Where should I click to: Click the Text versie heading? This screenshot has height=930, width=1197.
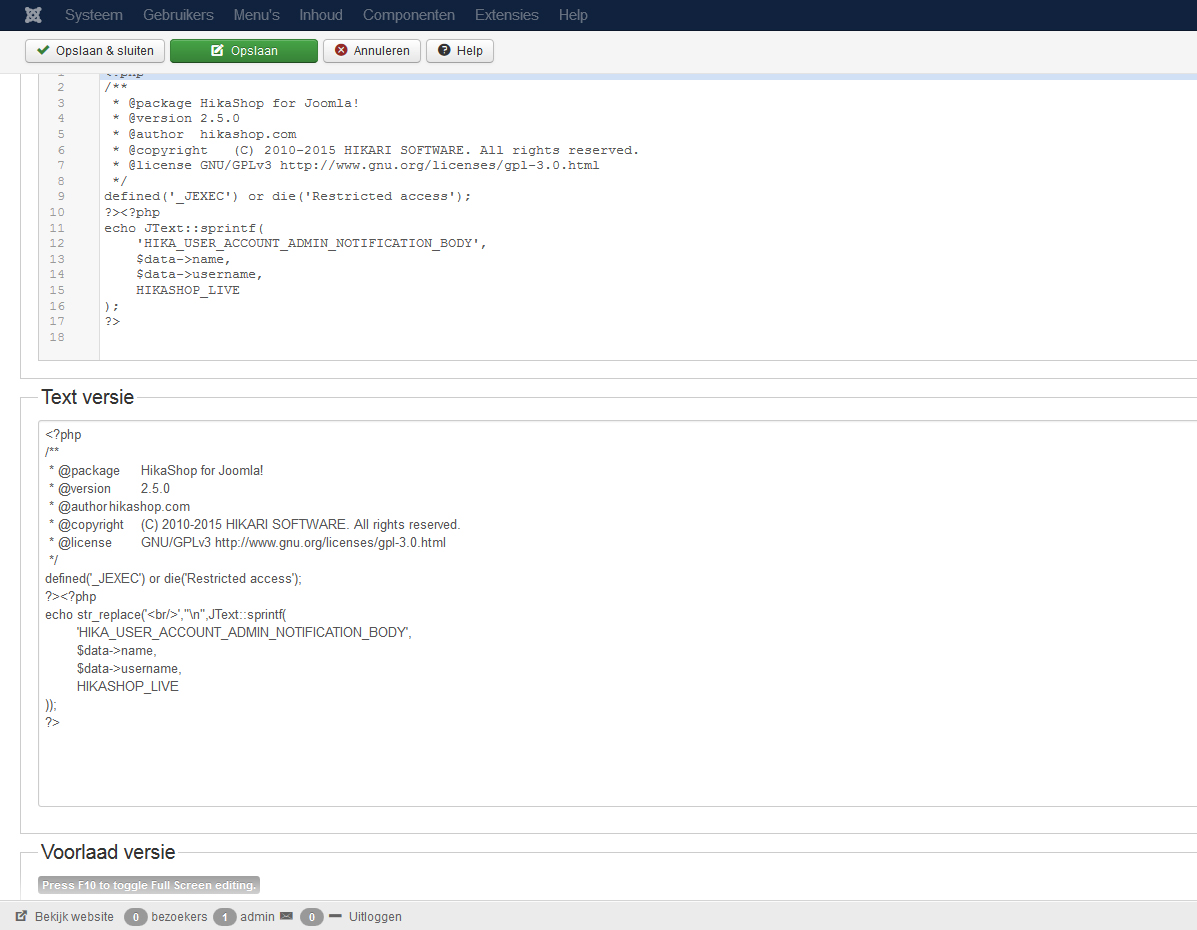[87, 397]
